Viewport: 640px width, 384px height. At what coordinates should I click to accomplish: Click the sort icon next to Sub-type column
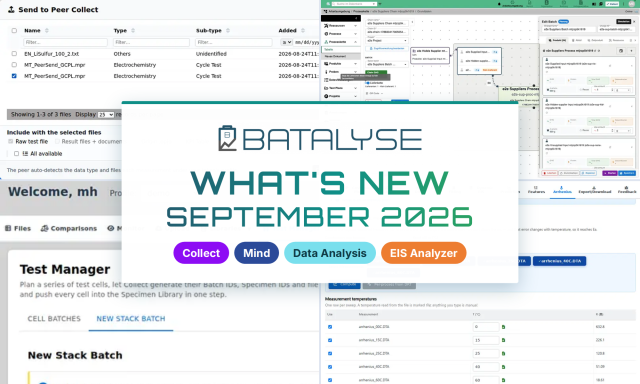point(228,31)
